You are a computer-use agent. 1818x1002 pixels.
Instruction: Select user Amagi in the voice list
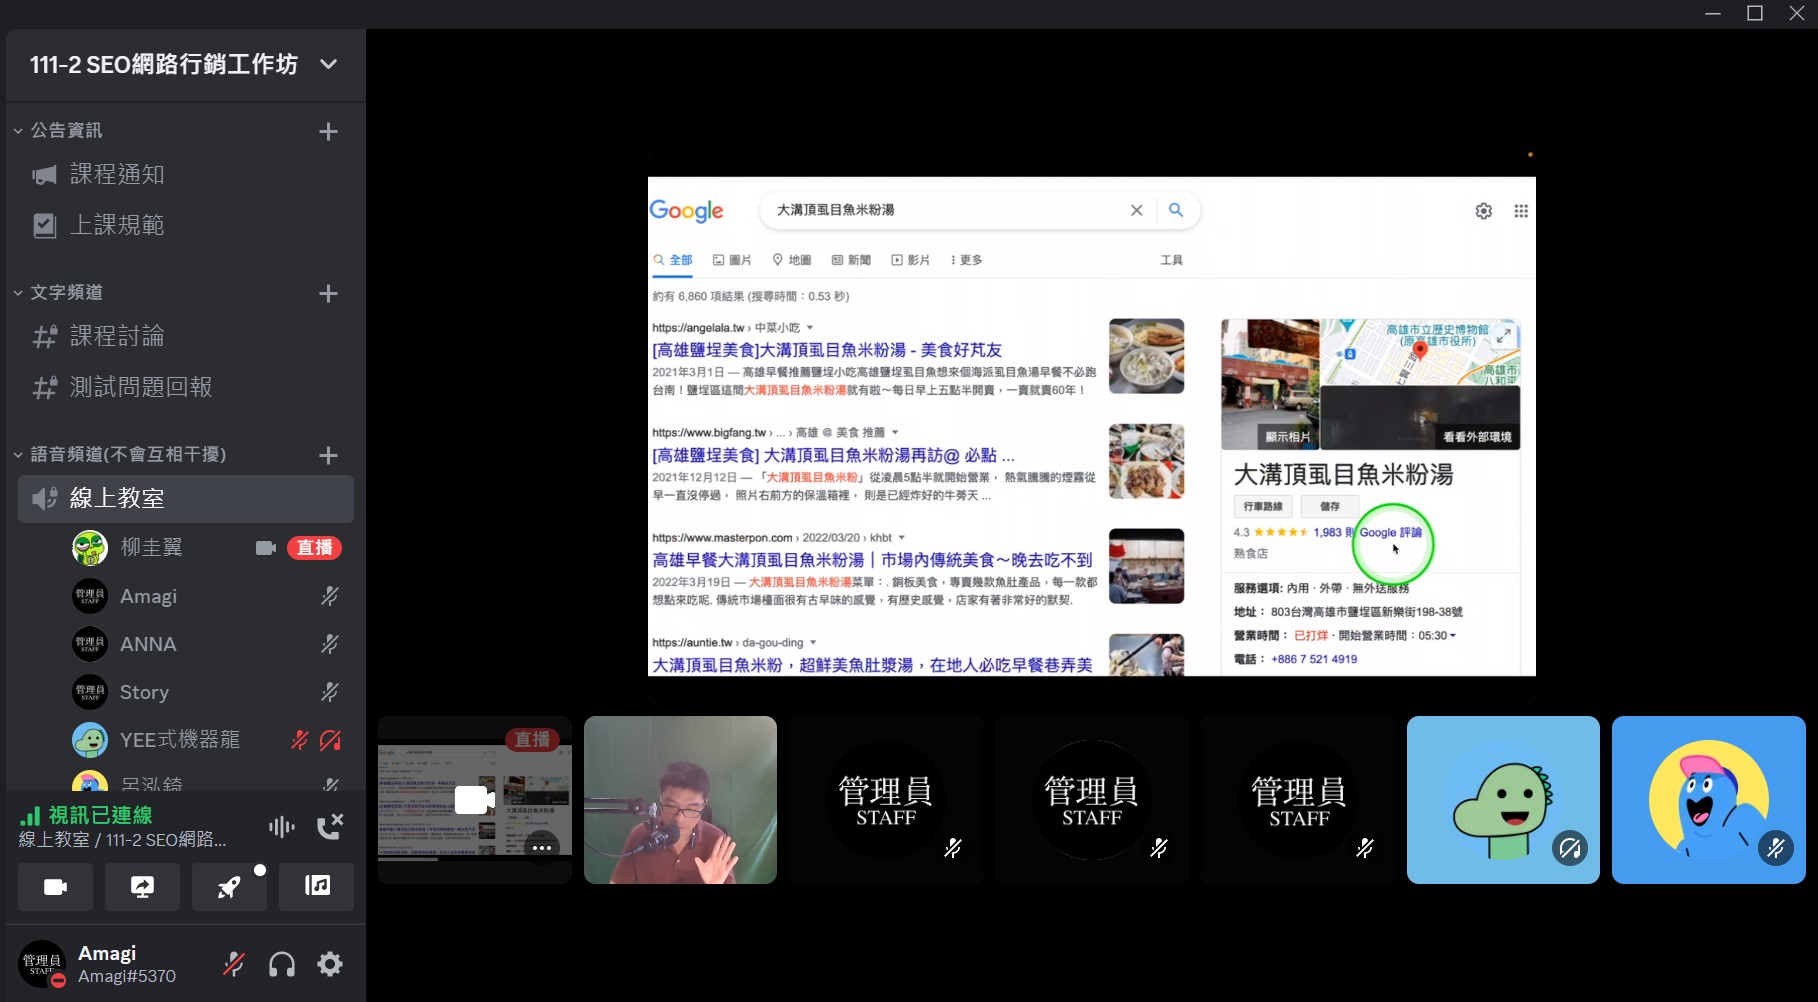(x=148, y=596)
